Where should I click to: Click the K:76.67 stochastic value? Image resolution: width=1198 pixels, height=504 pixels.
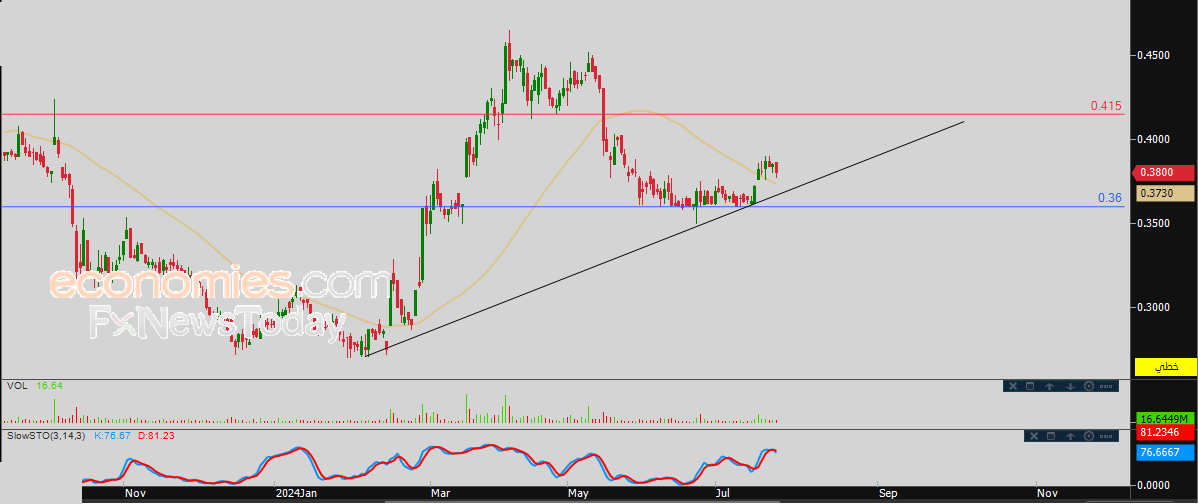[113, 436]
